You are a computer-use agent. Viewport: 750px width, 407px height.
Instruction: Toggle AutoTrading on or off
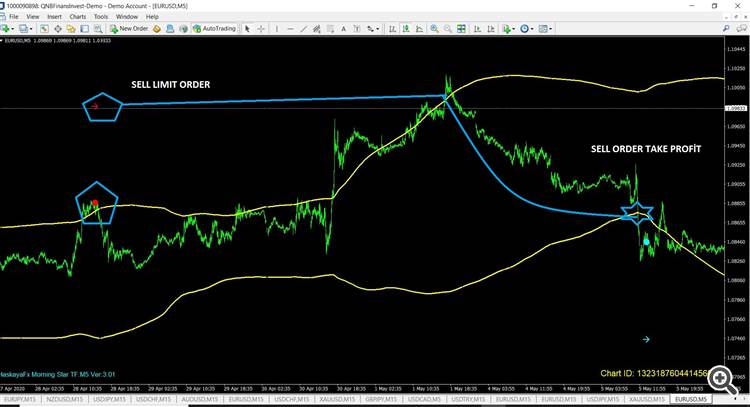(214, 29)
